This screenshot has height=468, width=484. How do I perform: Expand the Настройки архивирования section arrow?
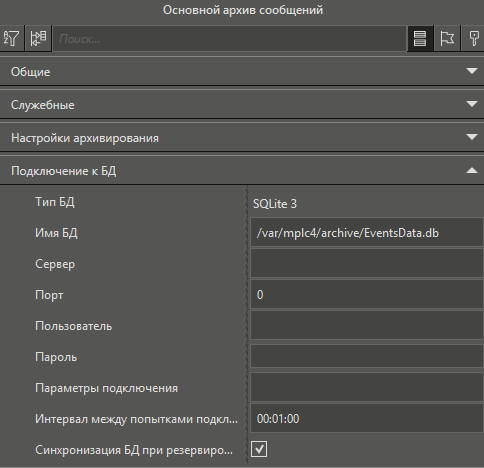click(x=472, y=137)
